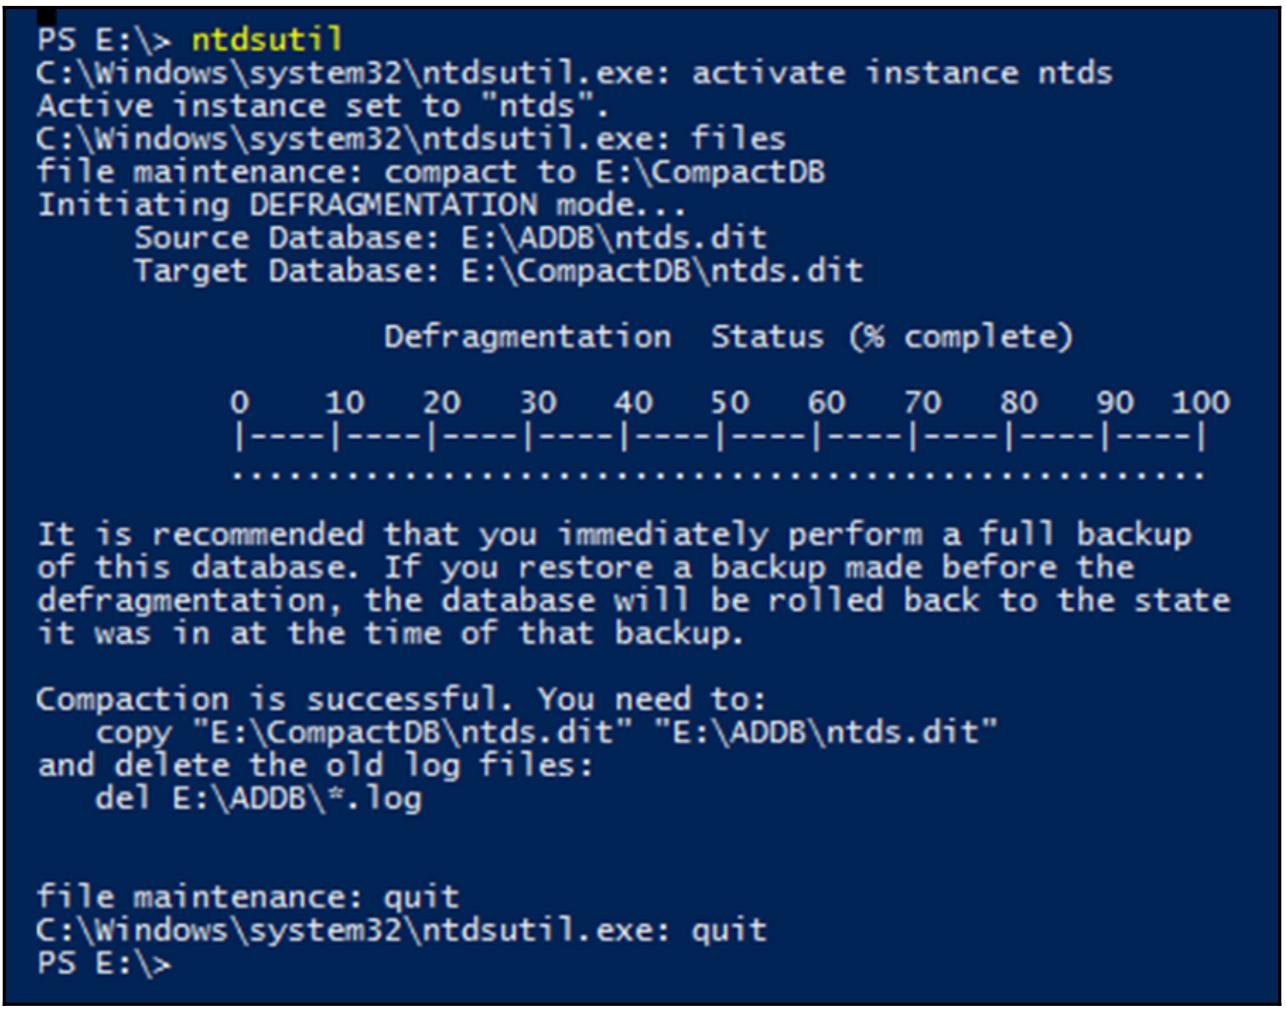Click the 'compact to E:\CompactDB' command
The width and height of the screenshot is (1286, 1012).
[604, 172]
